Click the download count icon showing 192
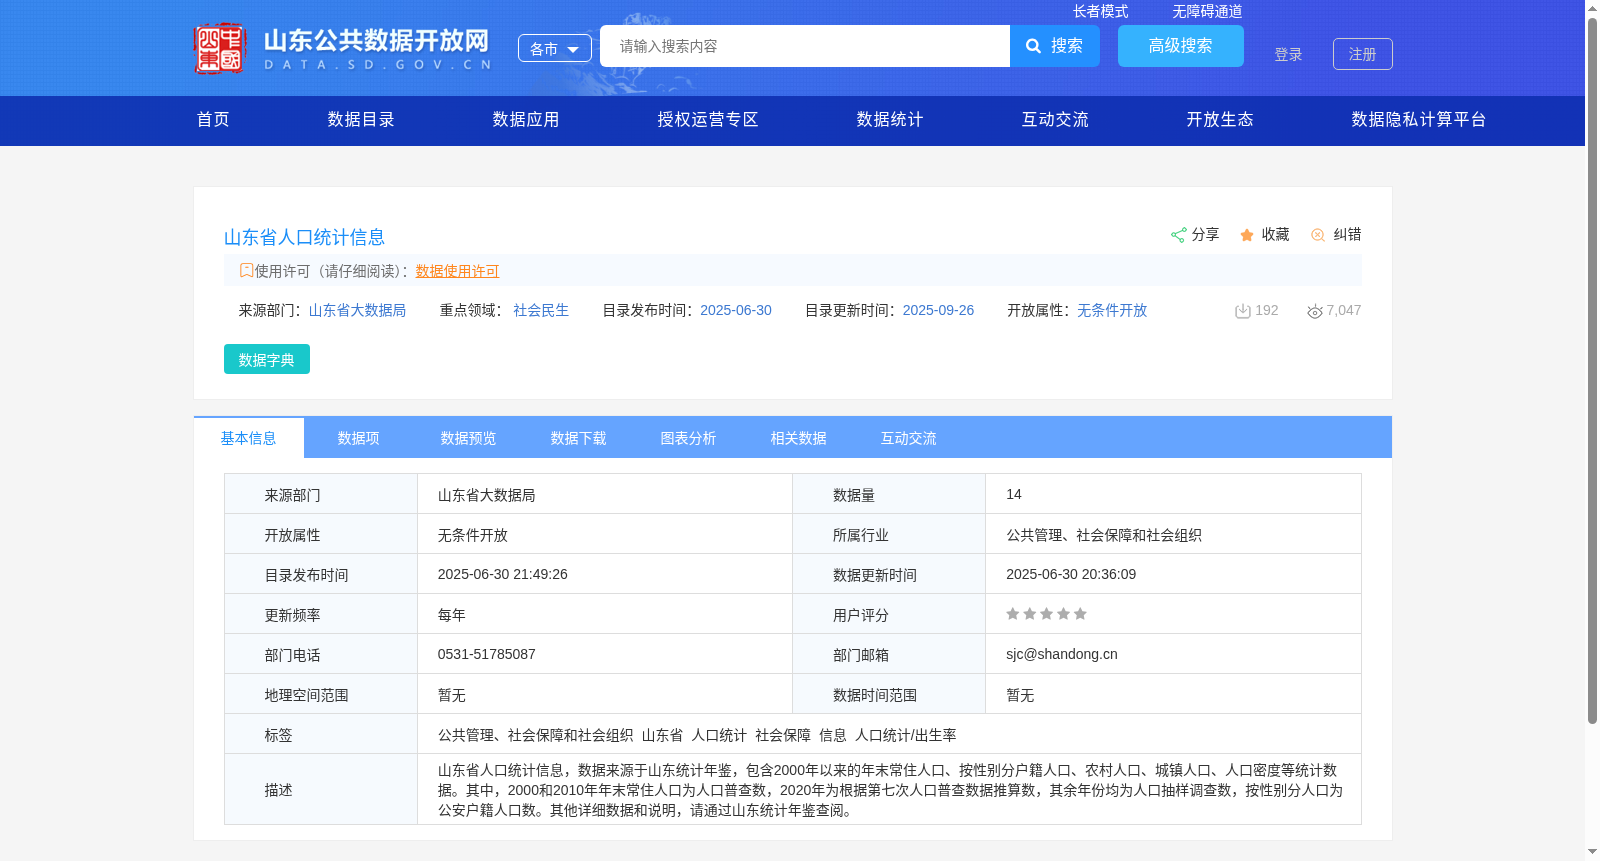 1243,311
